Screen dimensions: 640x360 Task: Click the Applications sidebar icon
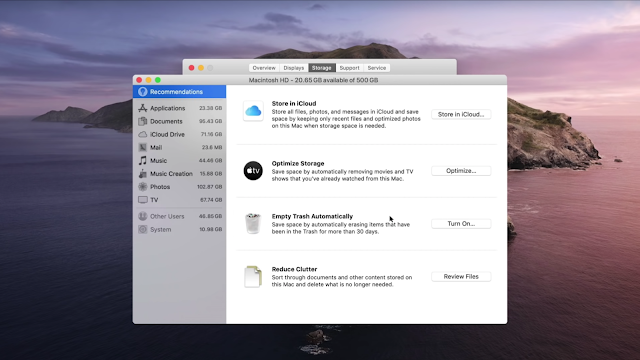(142, 108)
